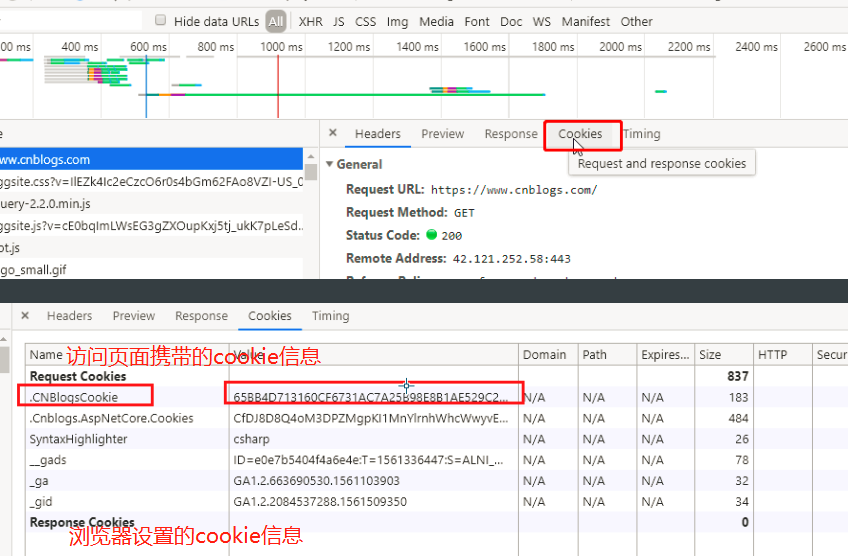Select the .Cnblogs.AspNetCore.Cookies row
The image size is (848, 556).
tap(436, 418)
